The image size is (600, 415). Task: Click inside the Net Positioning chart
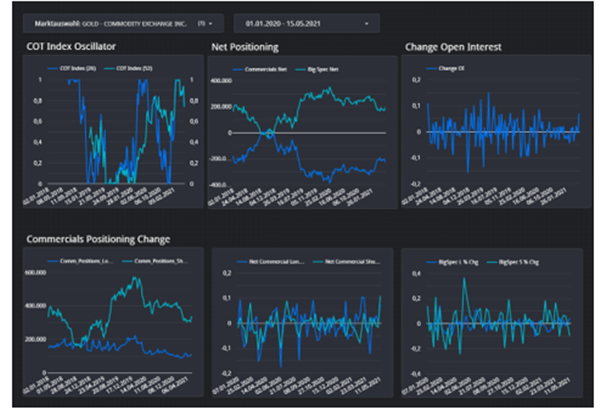(x=303, y=132)
